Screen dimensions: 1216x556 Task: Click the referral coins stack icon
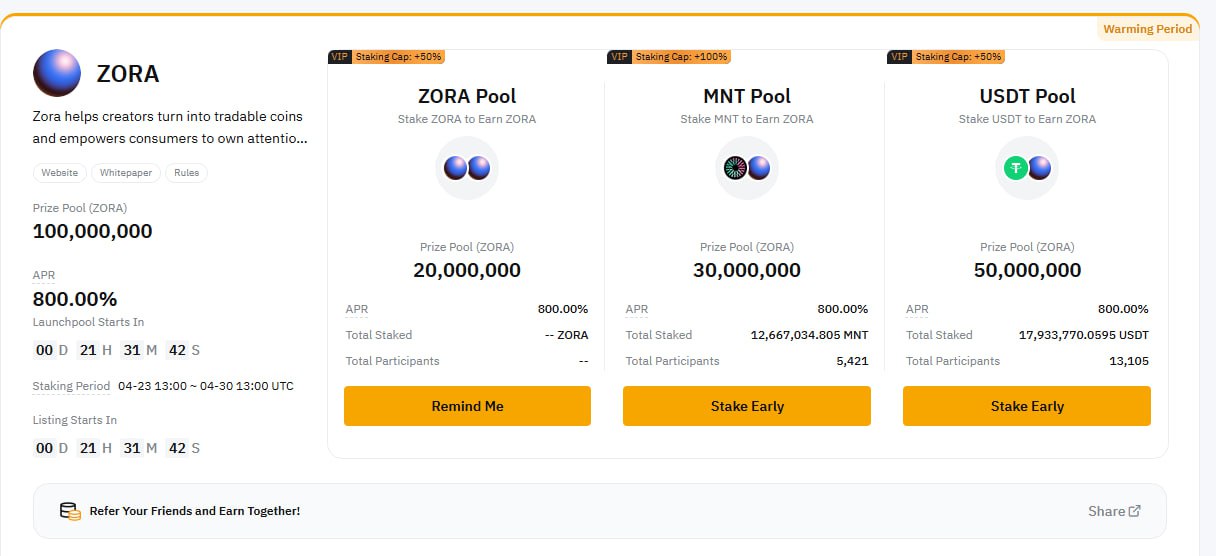coord(70,511)
